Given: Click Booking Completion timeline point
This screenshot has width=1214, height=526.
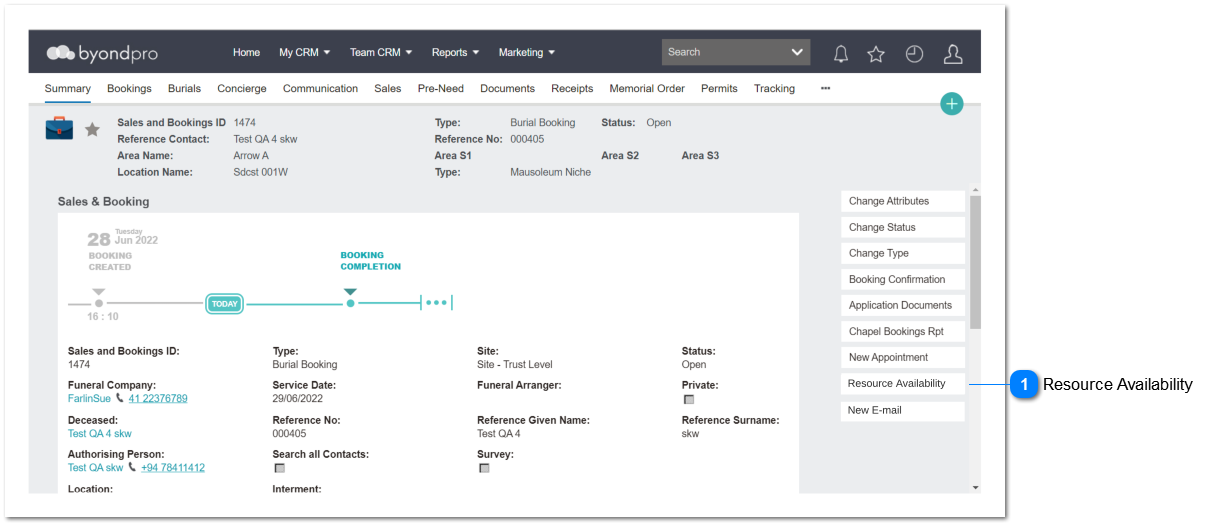Looking at the screenshot, I should (350, 302).
